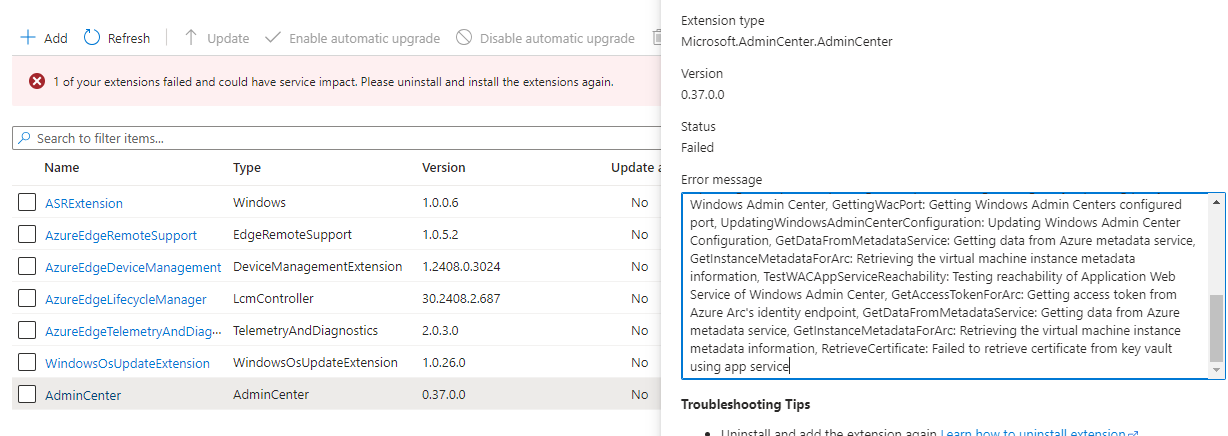This screenshot has width=1228, height=436.
Task: Click the Type column header
Action: click(x=247, y=167)
